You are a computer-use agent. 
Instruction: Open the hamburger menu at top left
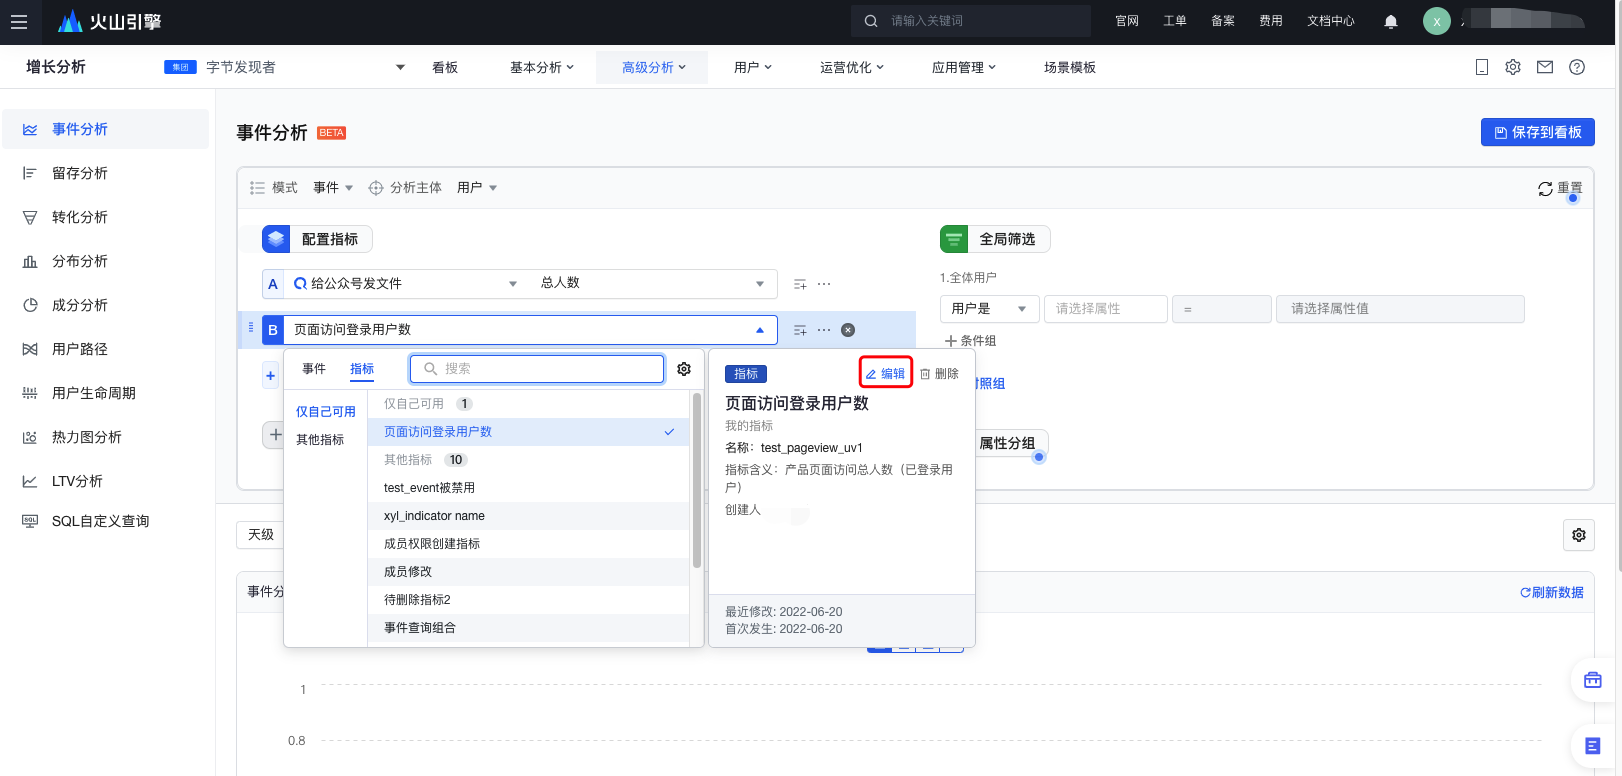(19, 21)
